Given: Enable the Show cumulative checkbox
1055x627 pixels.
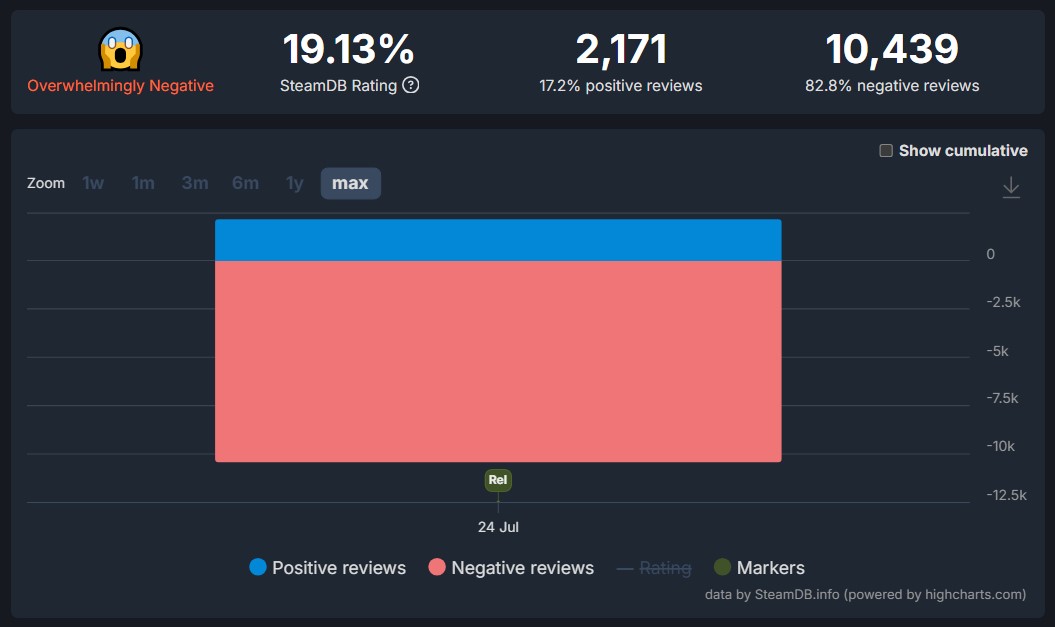Looking at the screenshot, I should 884,150.
